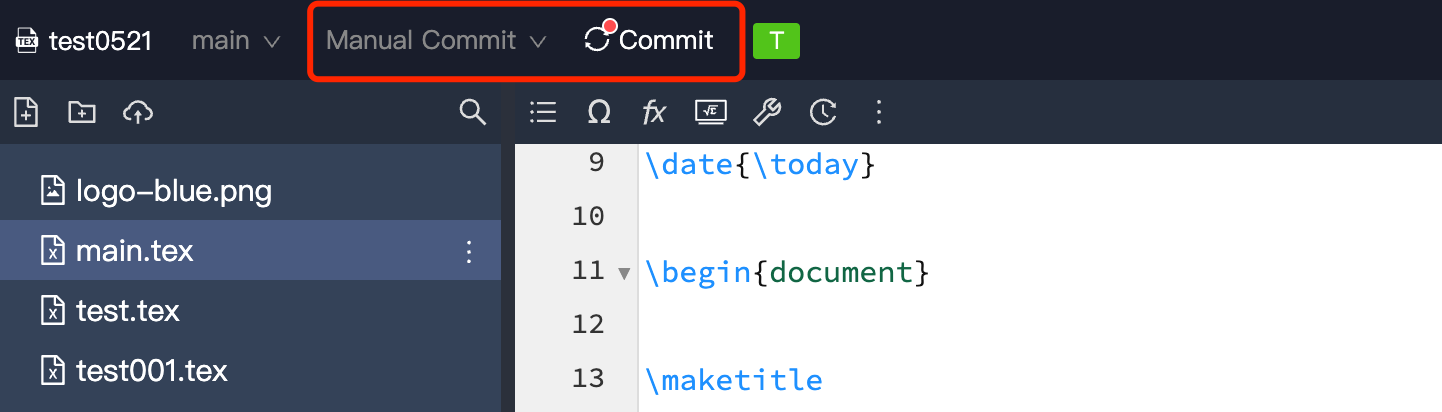Click the wrench tools icon
Screen dimensions: 1442x412
point(767,113)
